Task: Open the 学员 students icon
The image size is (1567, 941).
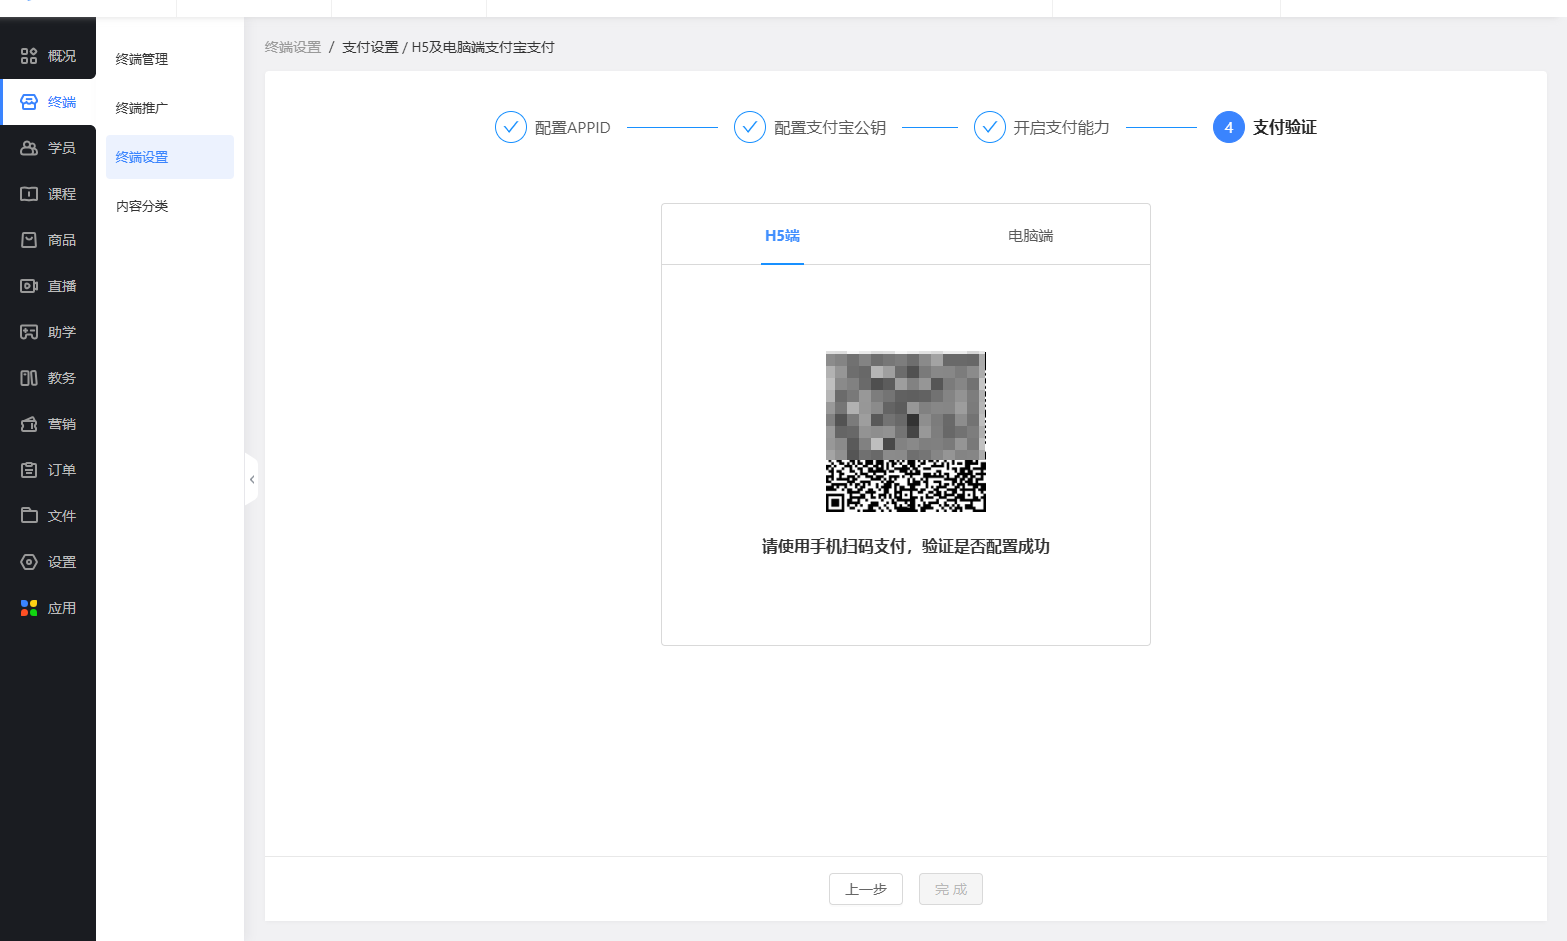Action: click(29, 148)
